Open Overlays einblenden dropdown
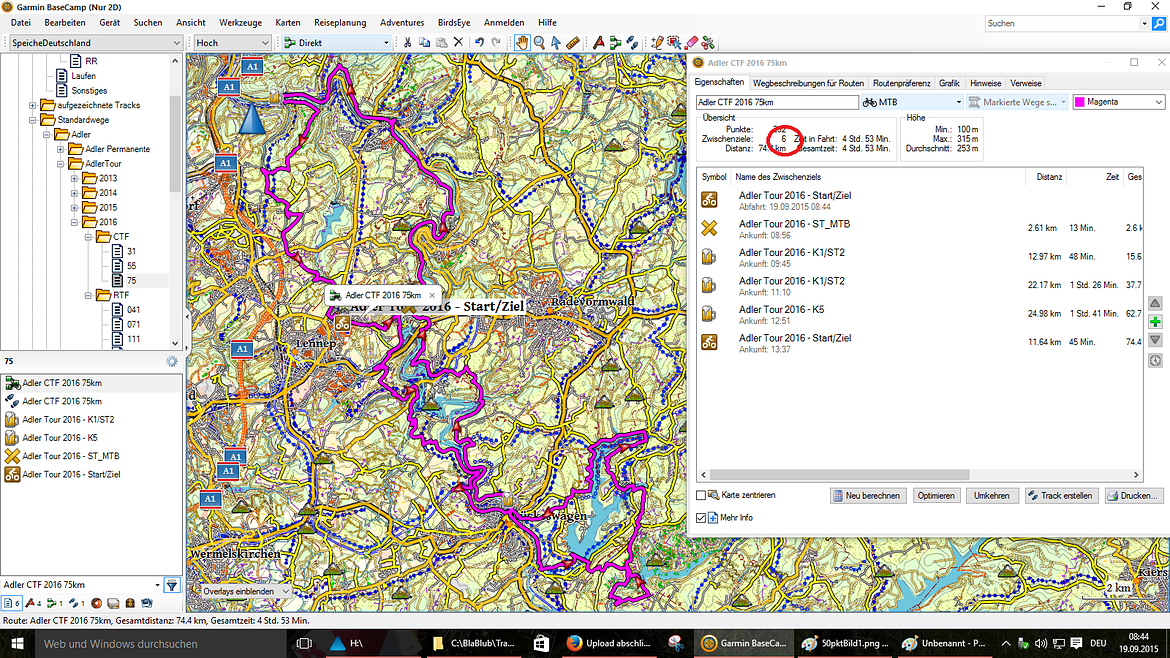 point(244,591)
